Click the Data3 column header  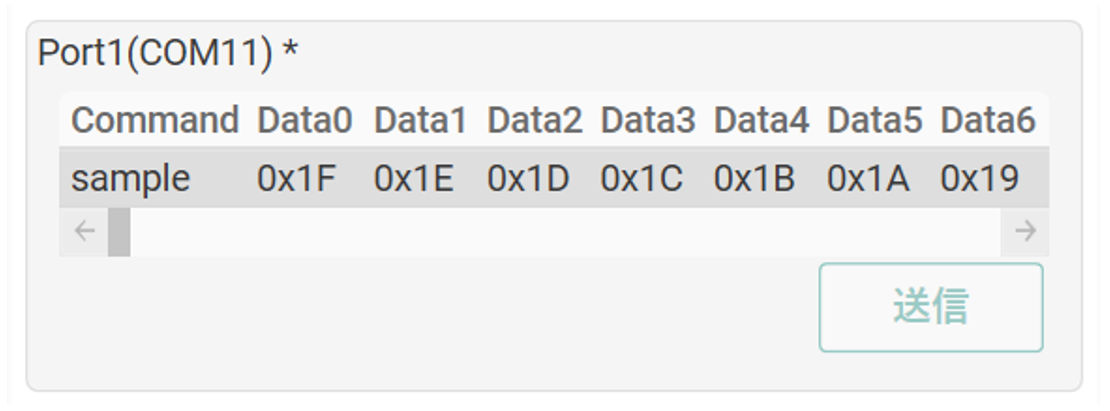click(x=647, y=121)
